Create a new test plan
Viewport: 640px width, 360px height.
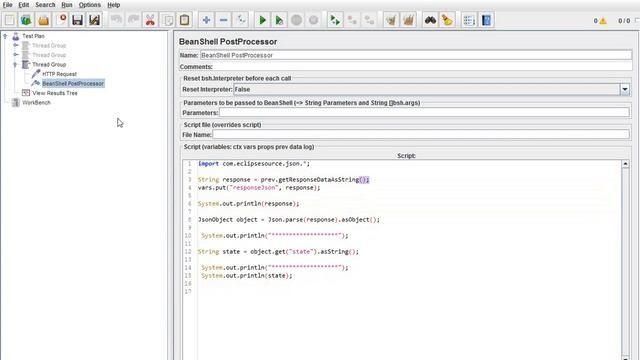(9, 20)
